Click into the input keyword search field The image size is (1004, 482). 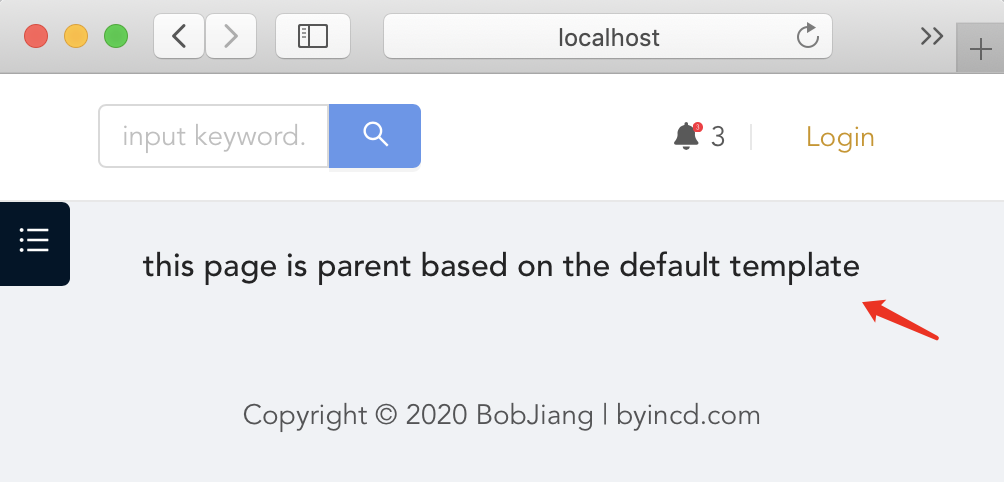click(x=214, y=136)
